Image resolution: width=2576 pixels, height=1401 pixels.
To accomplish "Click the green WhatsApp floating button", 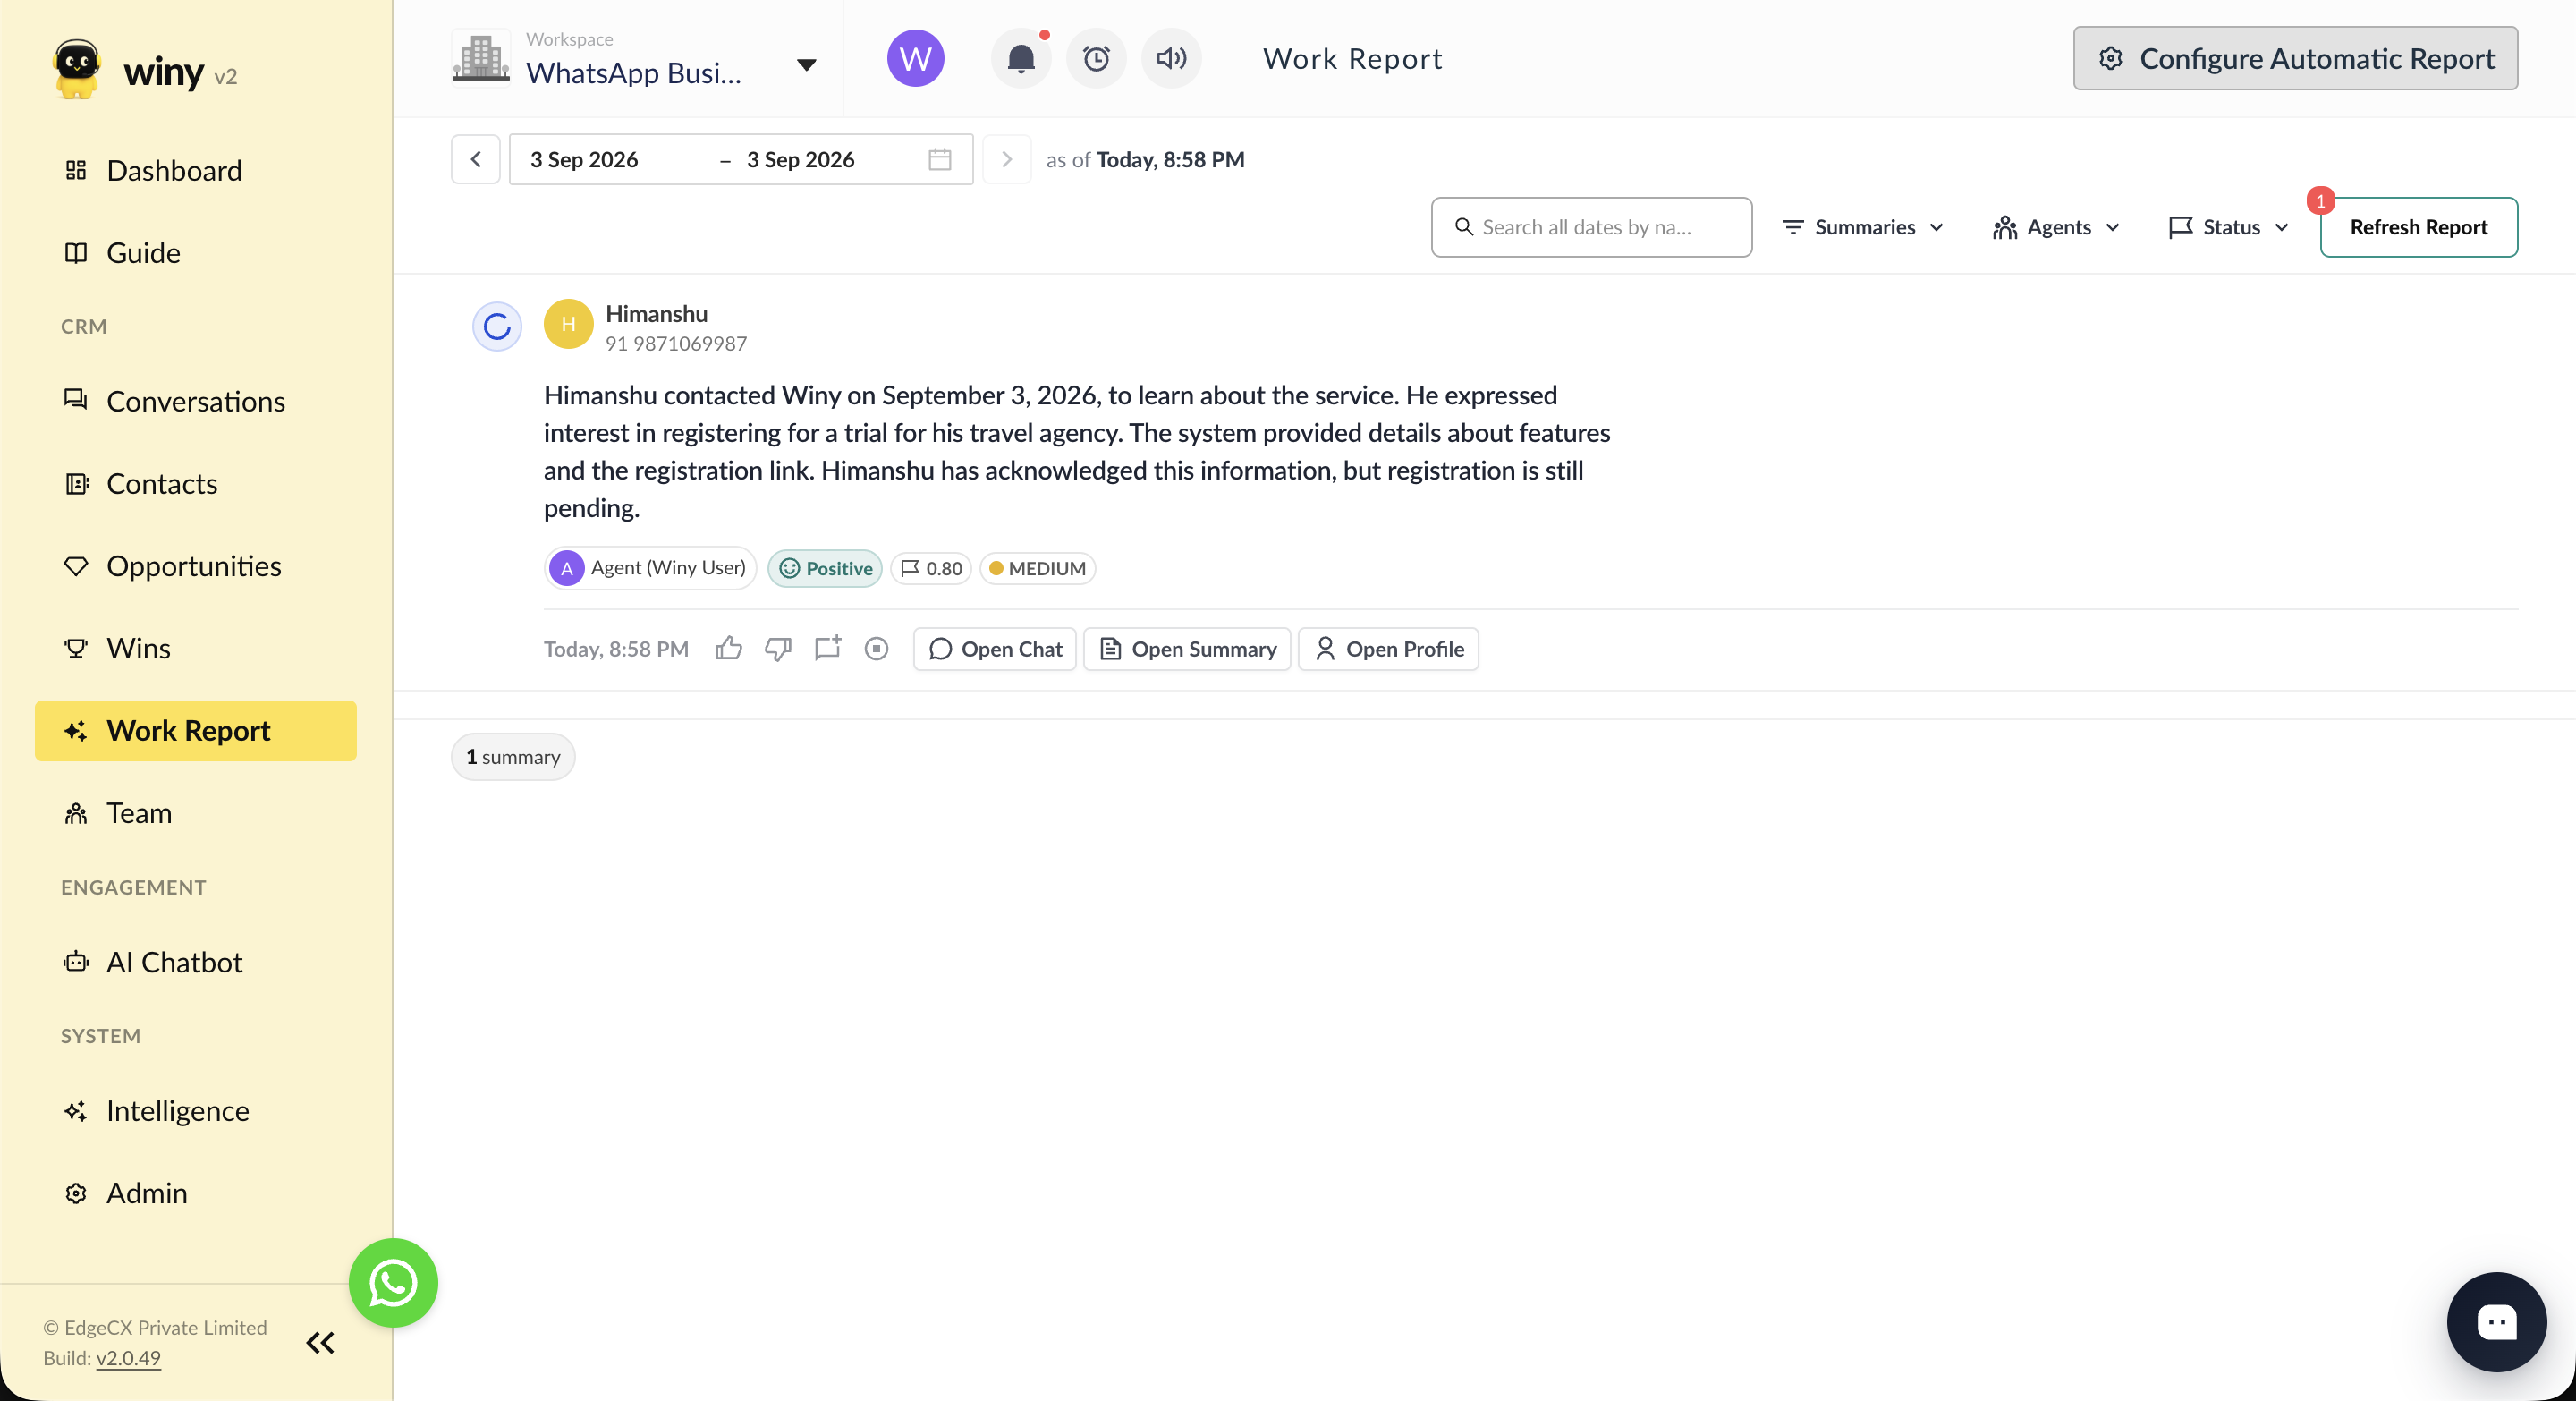I will click(393, 1283).
